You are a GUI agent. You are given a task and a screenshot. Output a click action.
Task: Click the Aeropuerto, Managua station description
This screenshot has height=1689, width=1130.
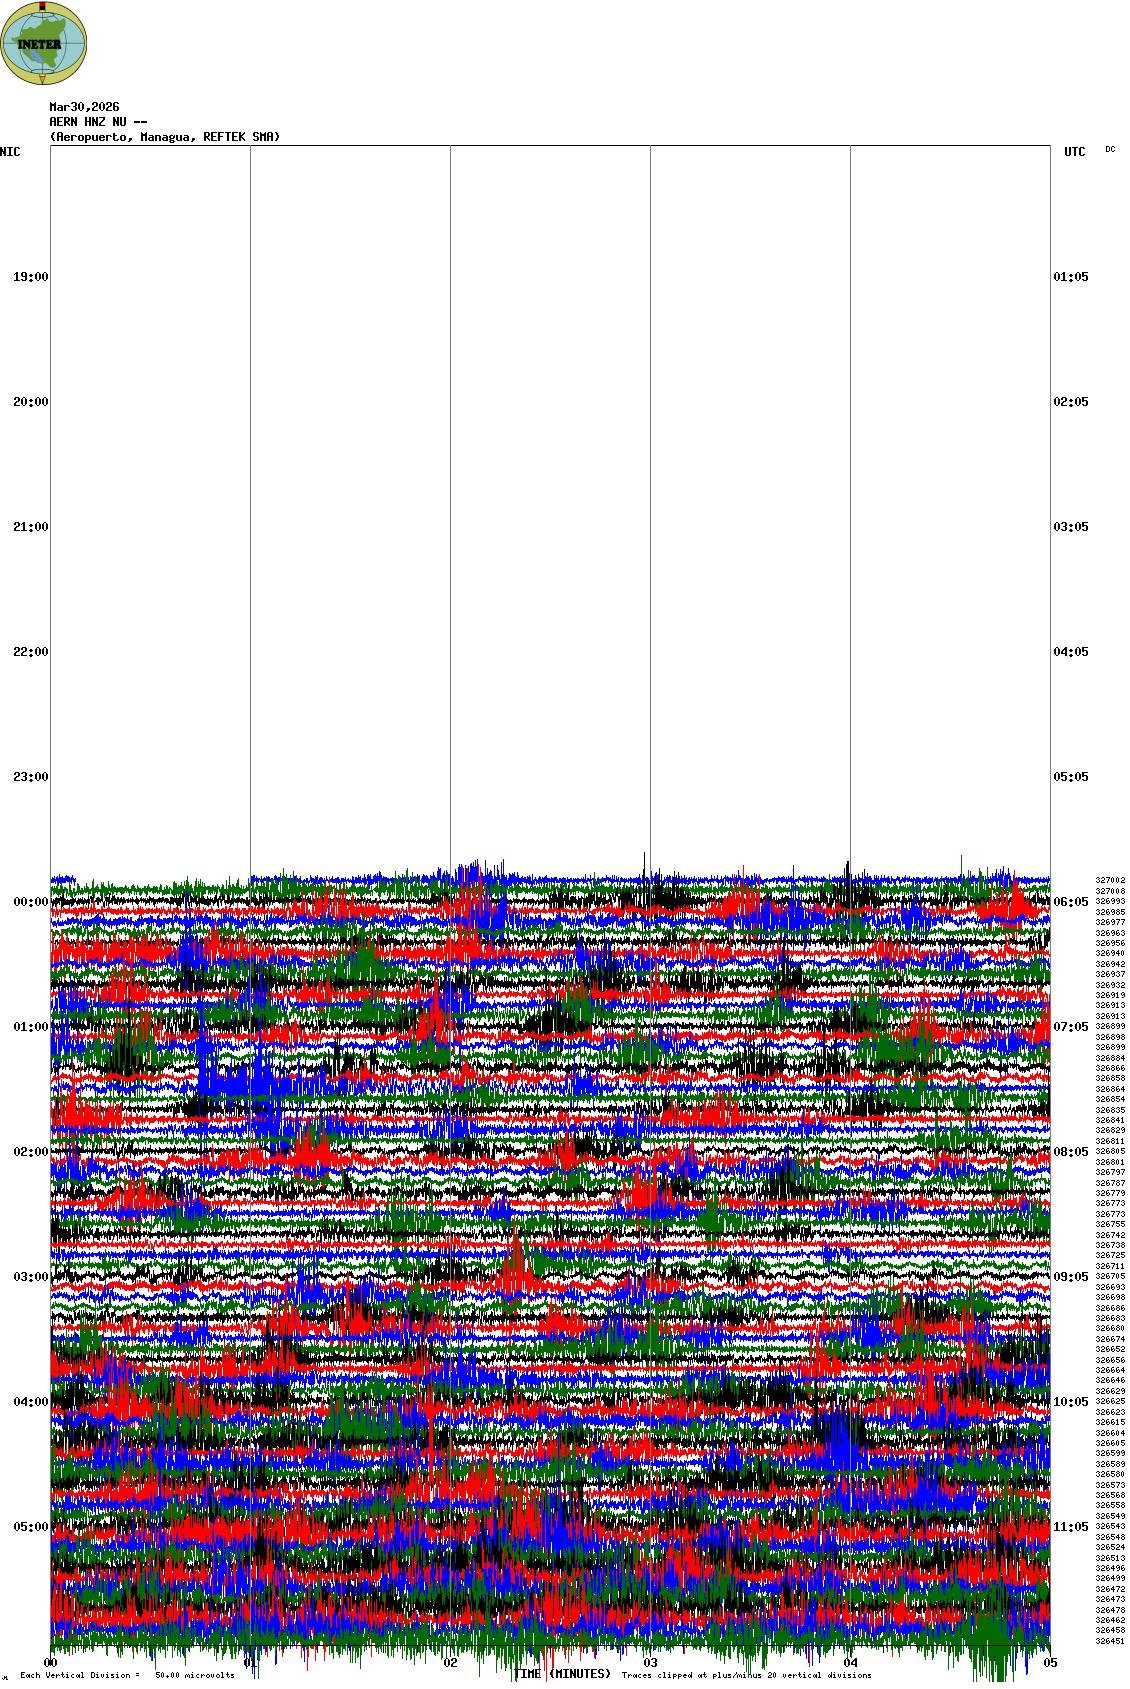tap(165, 137)
